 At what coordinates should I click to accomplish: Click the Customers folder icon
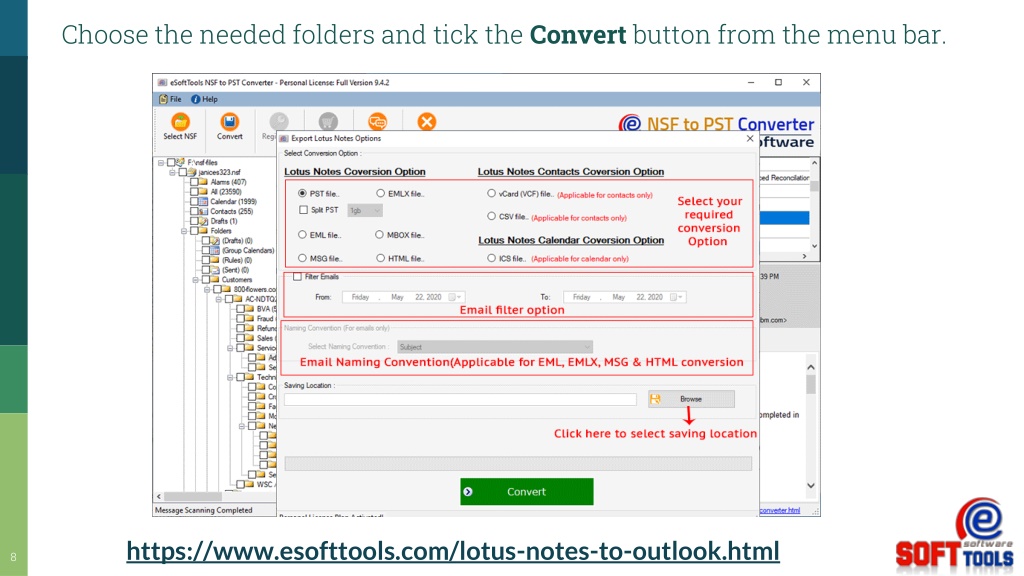click(x=216, y=280)
